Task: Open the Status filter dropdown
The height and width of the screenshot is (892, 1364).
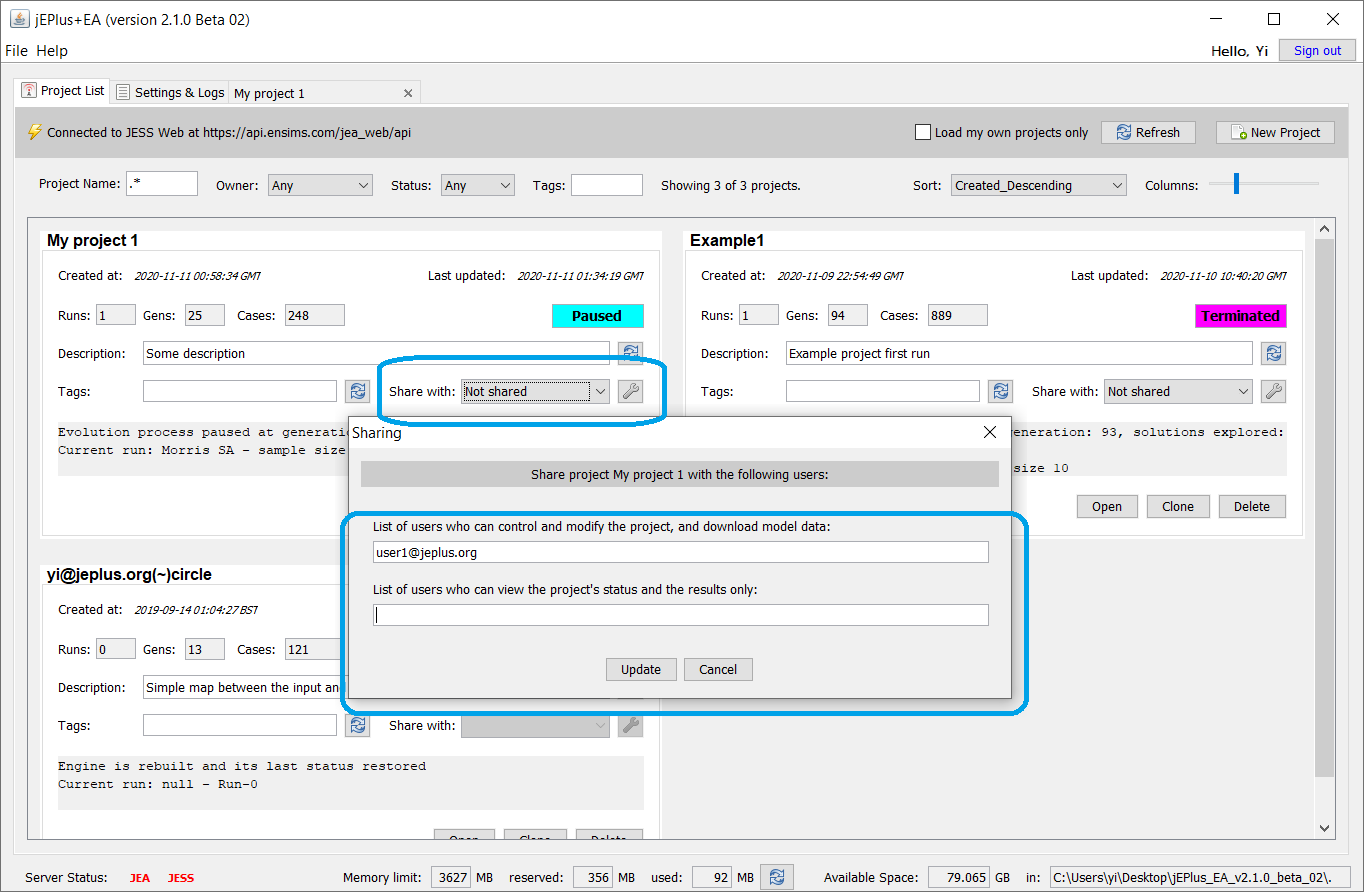Action: pyautogui.click(x=478, y=185)
